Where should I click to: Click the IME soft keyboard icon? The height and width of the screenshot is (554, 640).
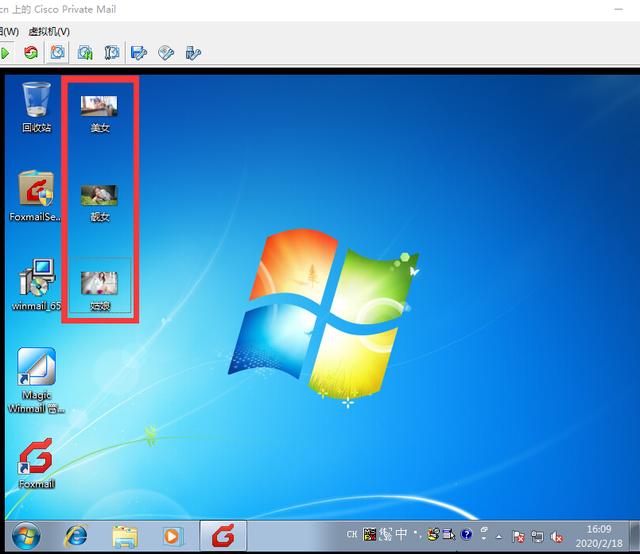(x=449, y=534)
